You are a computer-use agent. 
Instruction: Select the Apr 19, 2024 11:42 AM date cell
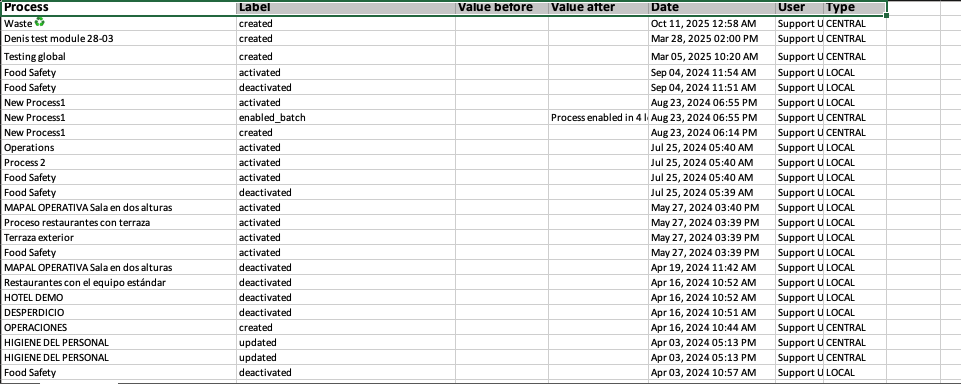tap(712, 268)
